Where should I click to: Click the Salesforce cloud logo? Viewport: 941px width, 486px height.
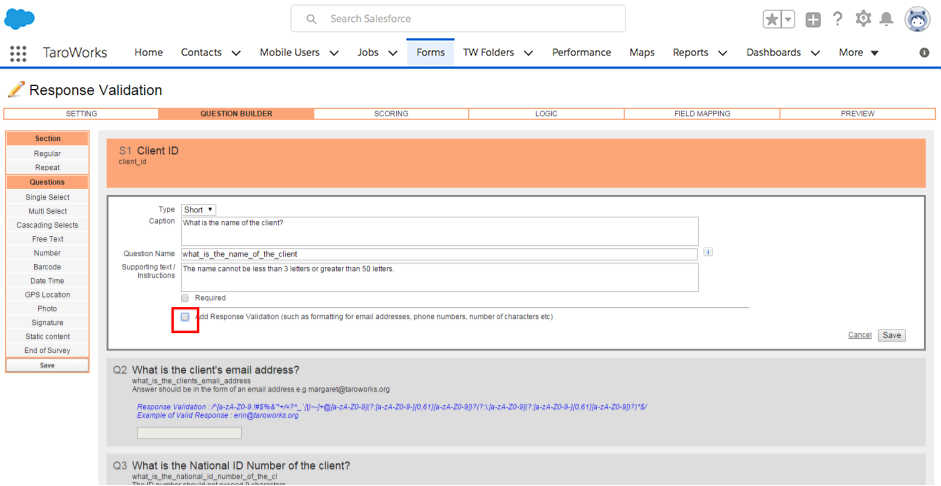[19, 19]
